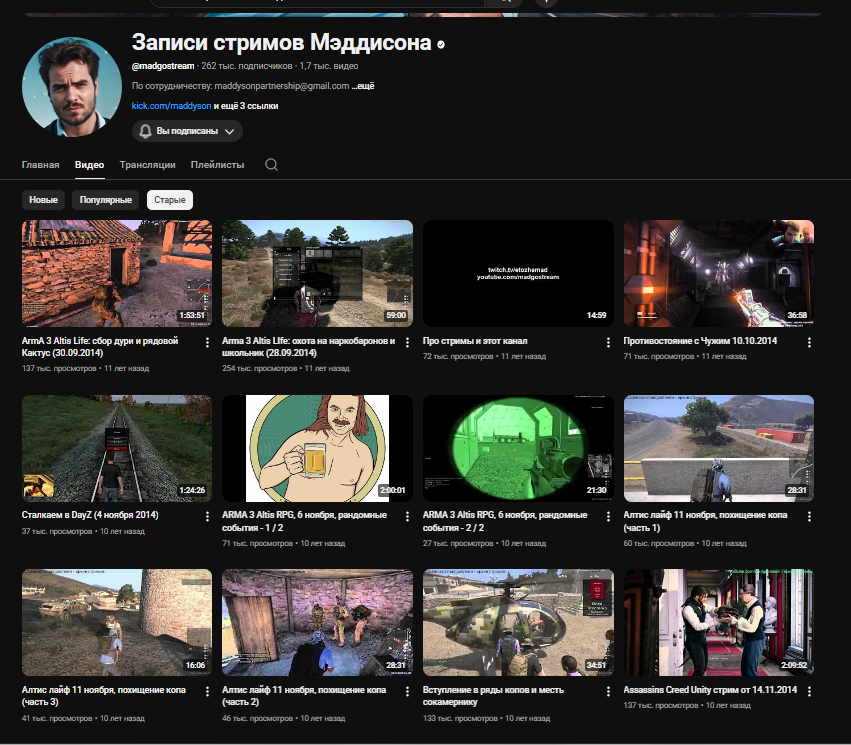Play thumbnail of ArmA 3 сбор дури video
Image resolution: width=851 pixels, height=745 pixels.
click(x=117, y=273)
